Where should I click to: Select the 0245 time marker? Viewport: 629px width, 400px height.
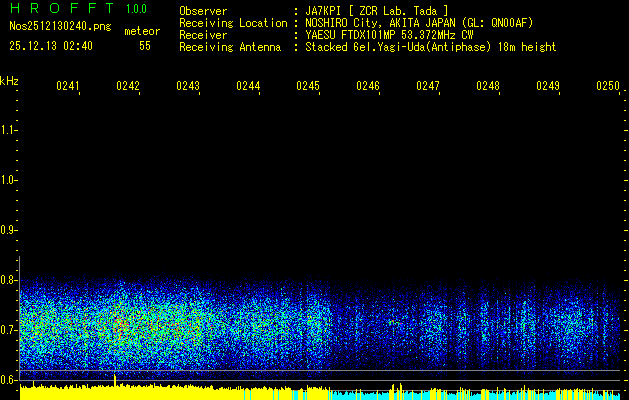[x=308, y=86]
